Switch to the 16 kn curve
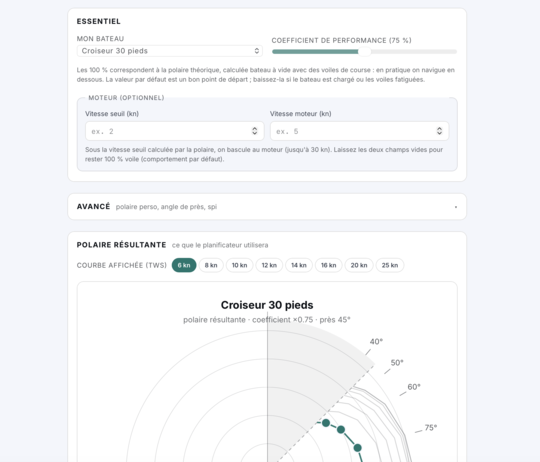Image resolution: width=540 pixels, height=462 pixels. click(329, 265)
